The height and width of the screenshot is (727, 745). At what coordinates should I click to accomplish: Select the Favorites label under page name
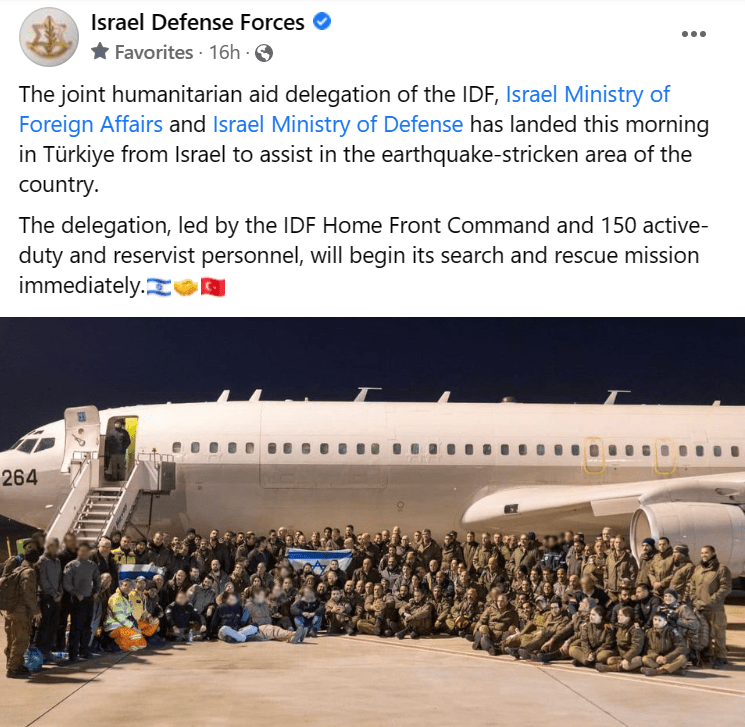(x=154, y=52)
